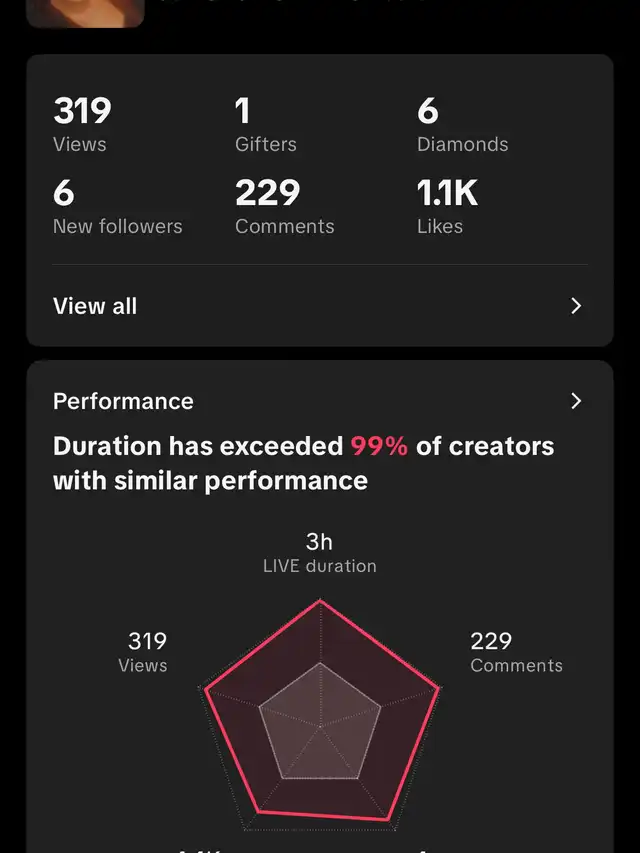The height and width of the screenshot is (853, 640).
Task: Expand Performance details with chevron arrow
Action: (576, 401)
